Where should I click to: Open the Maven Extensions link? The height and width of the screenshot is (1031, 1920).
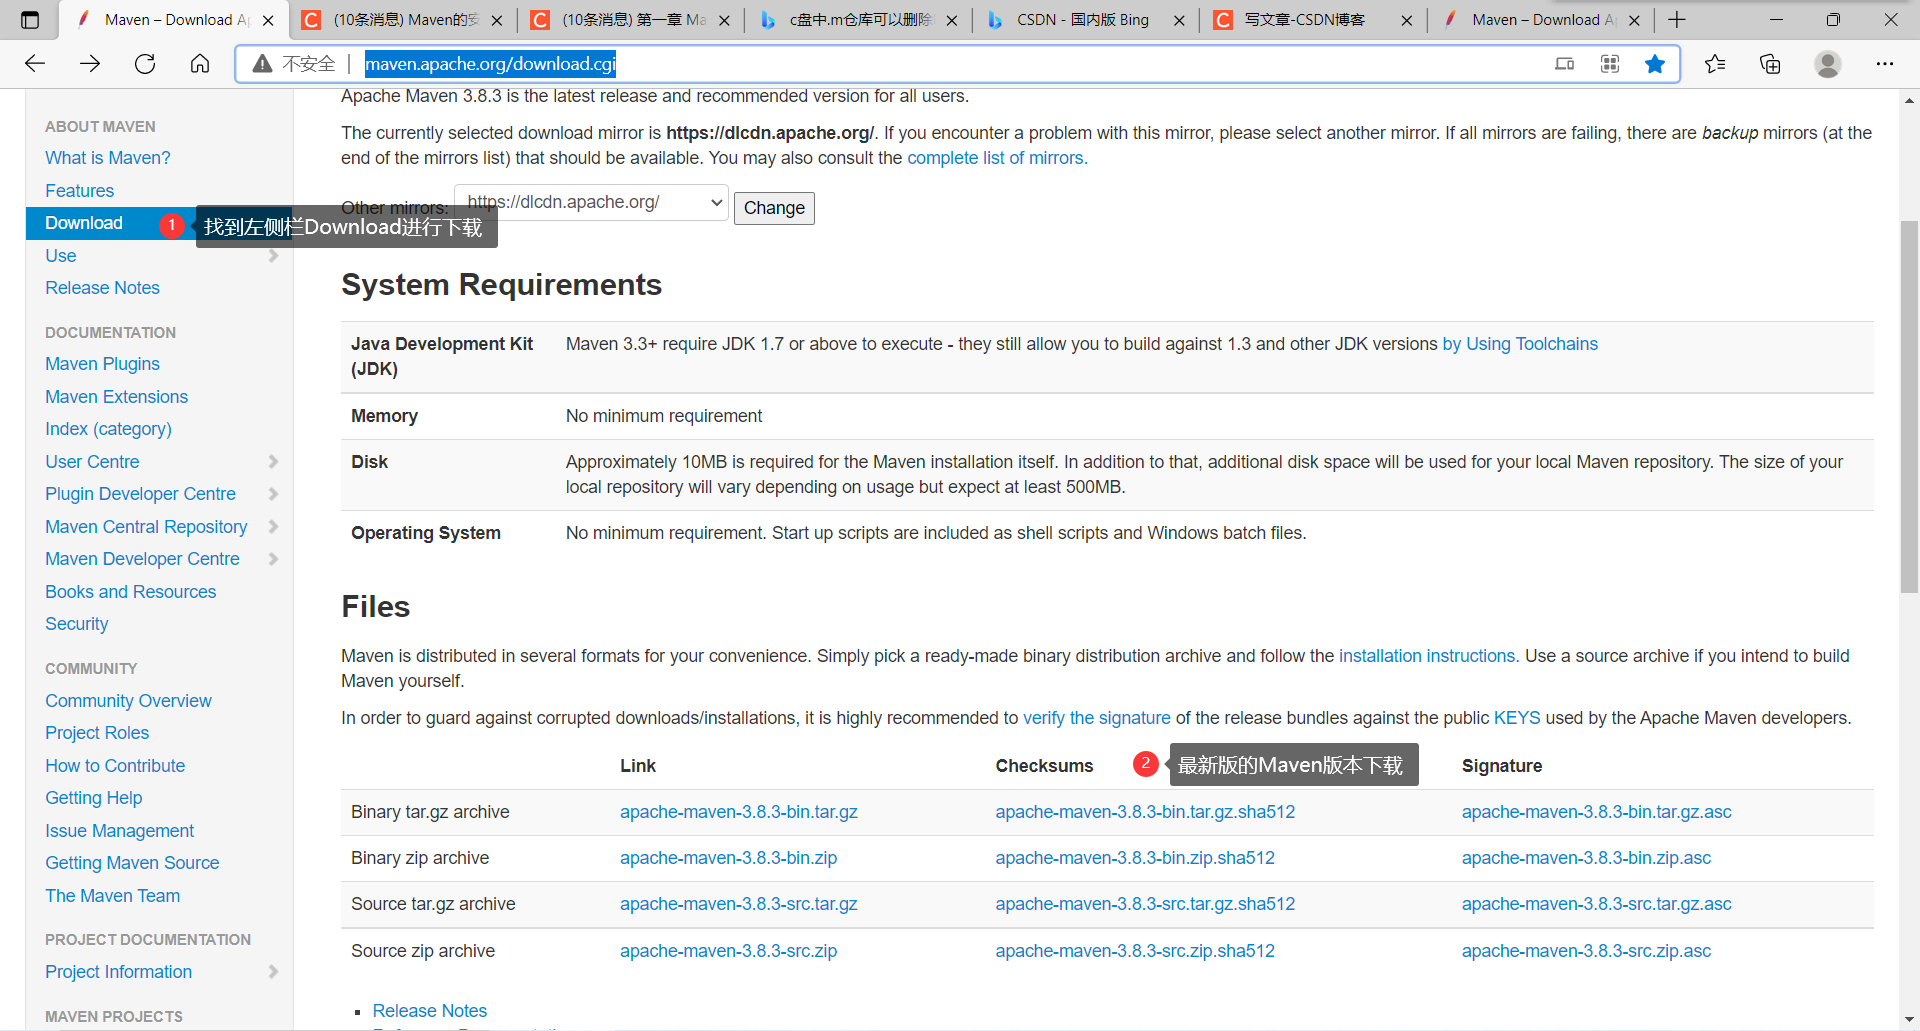click(116, 397)
